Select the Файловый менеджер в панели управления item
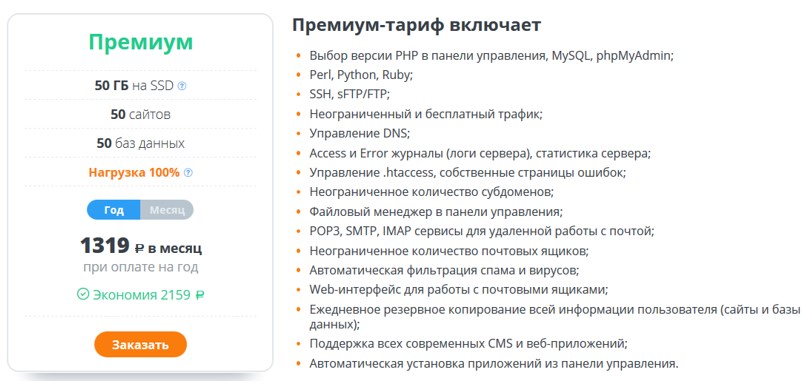Screen dimensions: 806x387 pyautogui.click(x=436, y=212)
